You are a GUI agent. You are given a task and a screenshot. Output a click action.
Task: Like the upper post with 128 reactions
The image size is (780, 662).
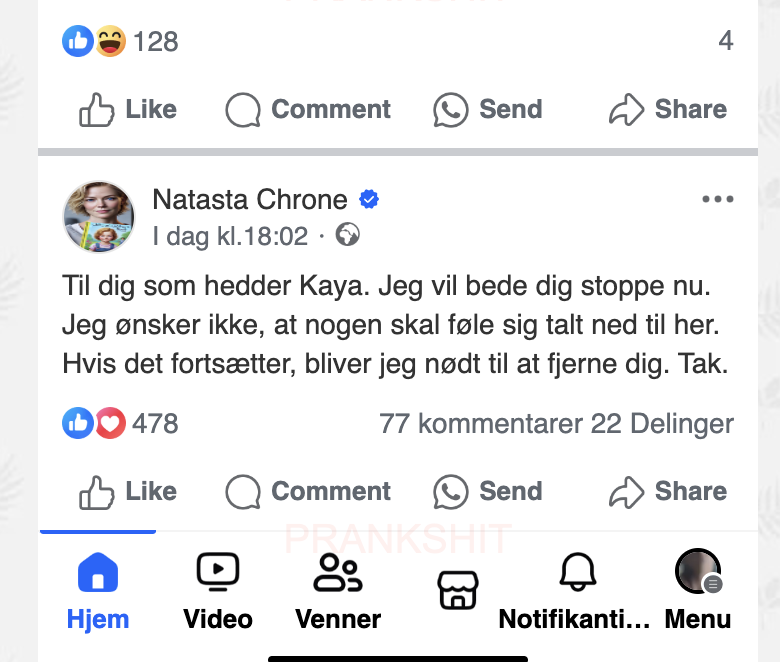coord(127,109)
